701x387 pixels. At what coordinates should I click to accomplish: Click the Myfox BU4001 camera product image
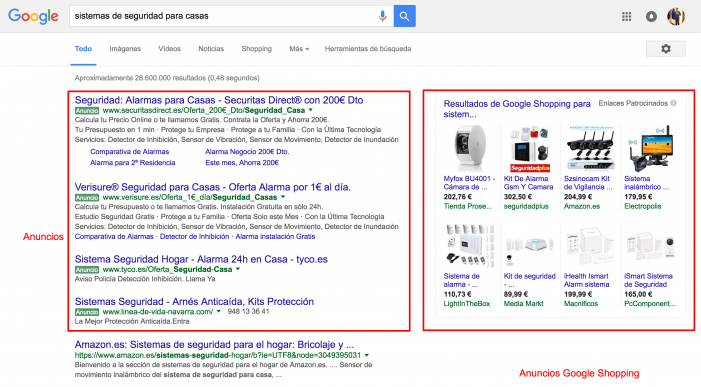click(469, 149)
